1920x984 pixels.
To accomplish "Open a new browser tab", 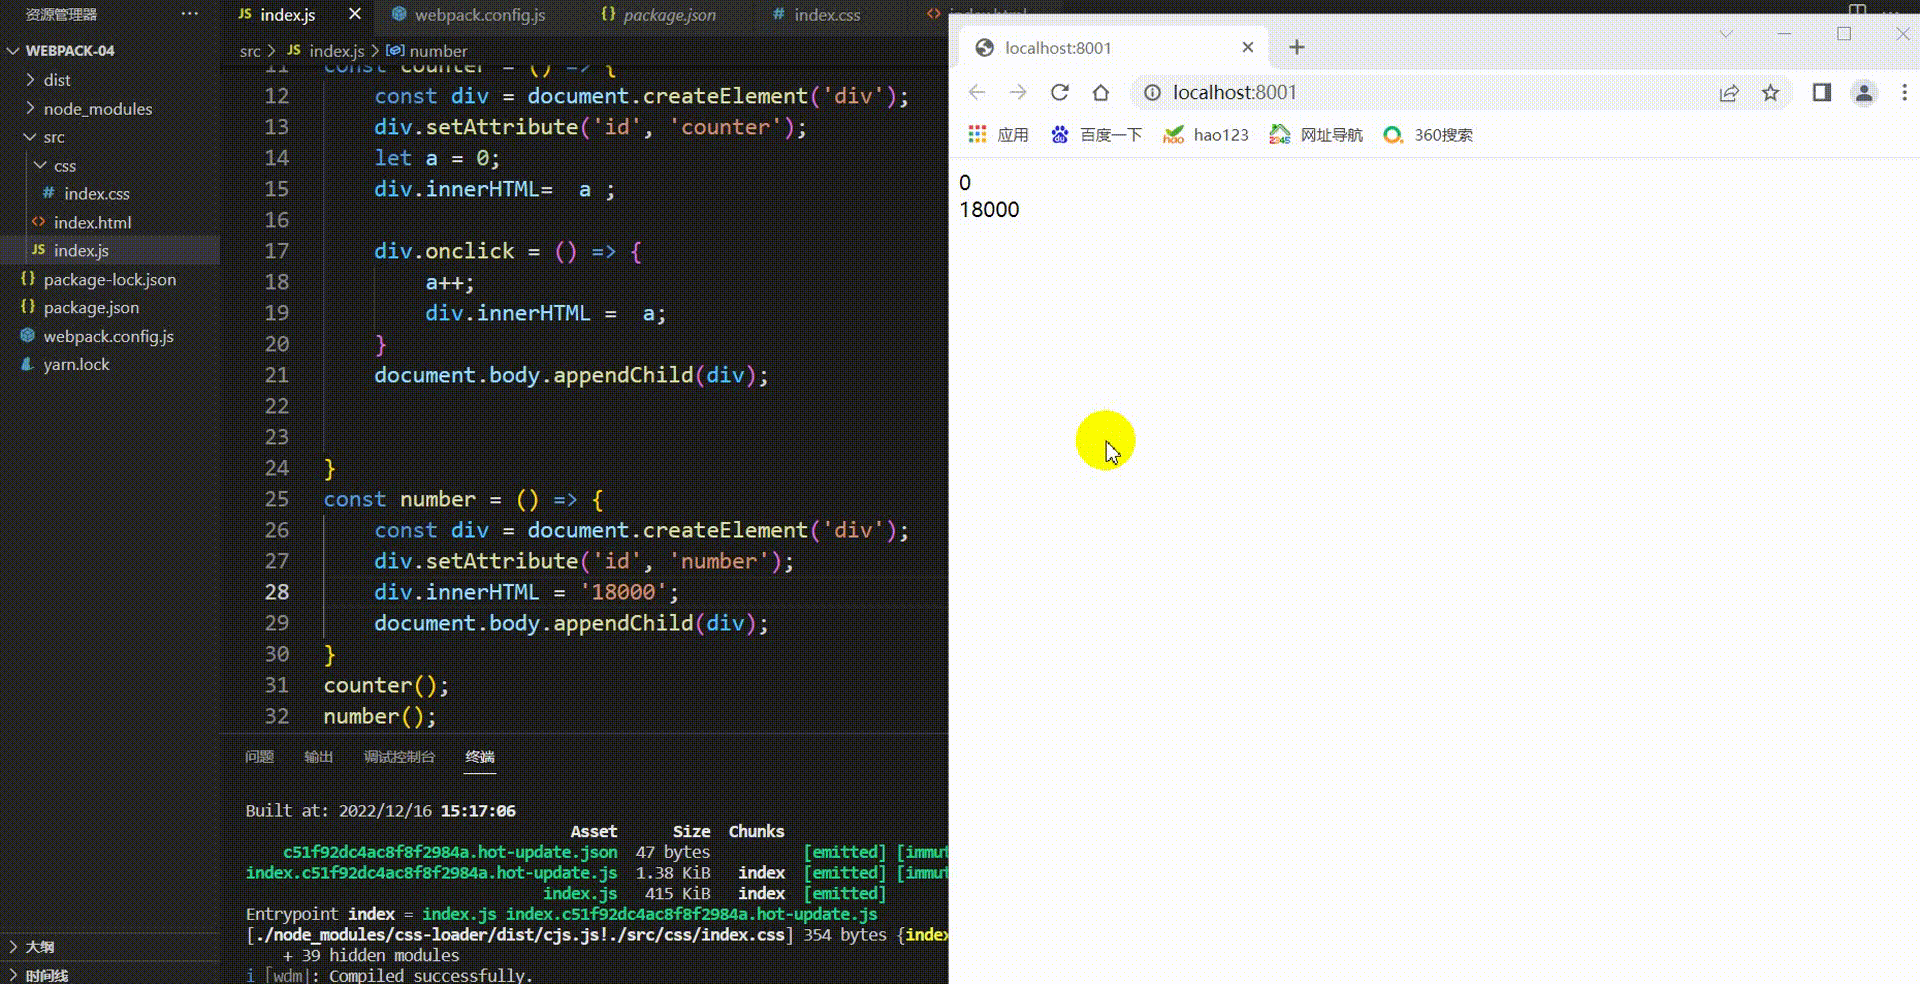I will (x=1297, y=47).
